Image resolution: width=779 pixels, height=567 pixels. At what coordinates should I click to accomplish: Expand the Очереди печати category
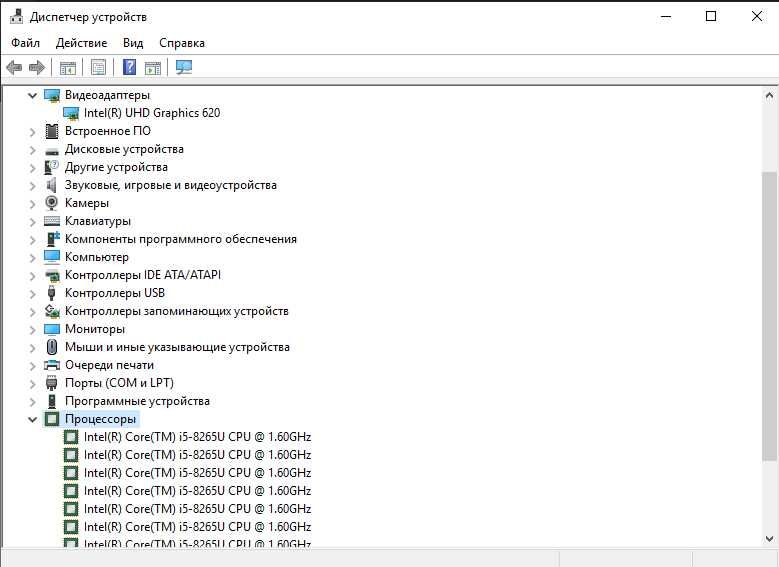(32, 366)
